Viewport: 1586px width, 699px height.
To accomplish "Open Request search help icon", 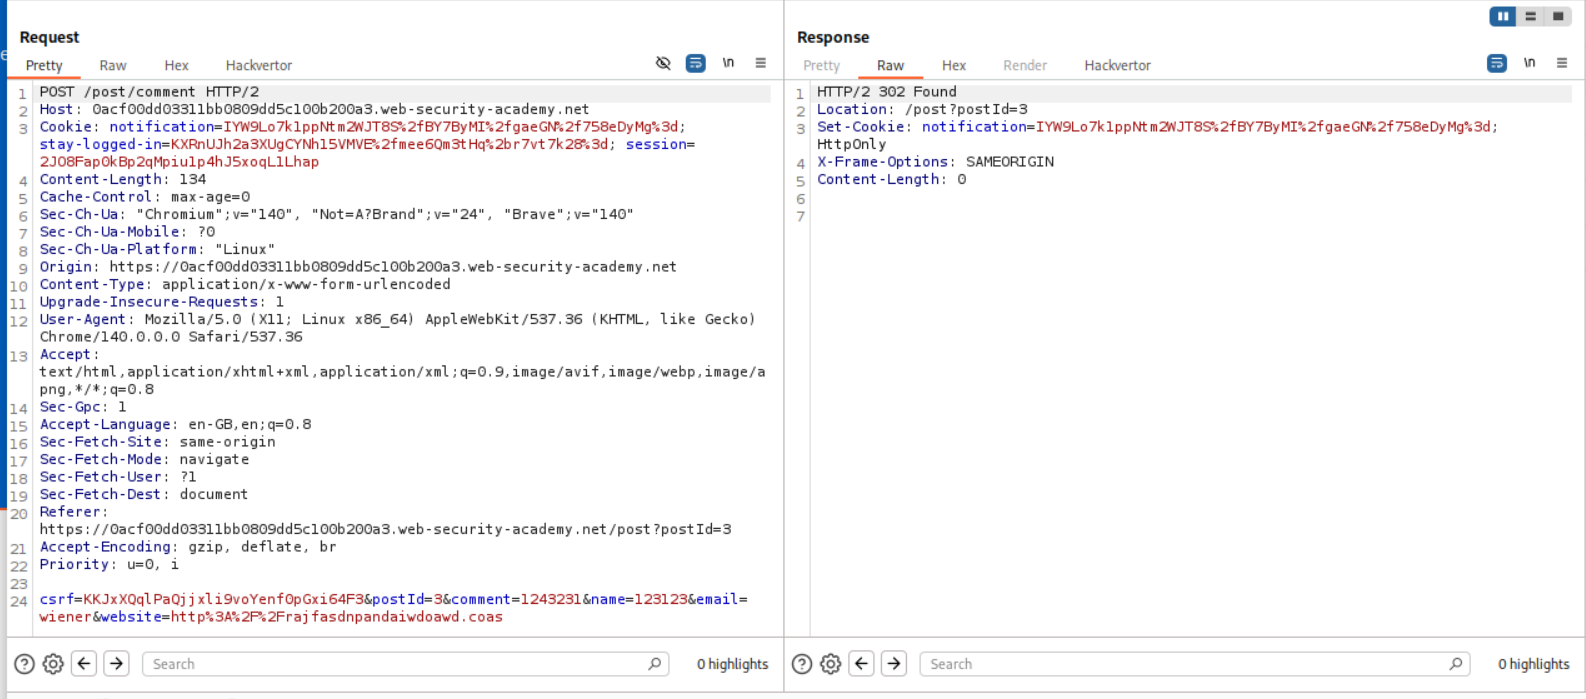I will pyautogui.click(x=24, y=664).
